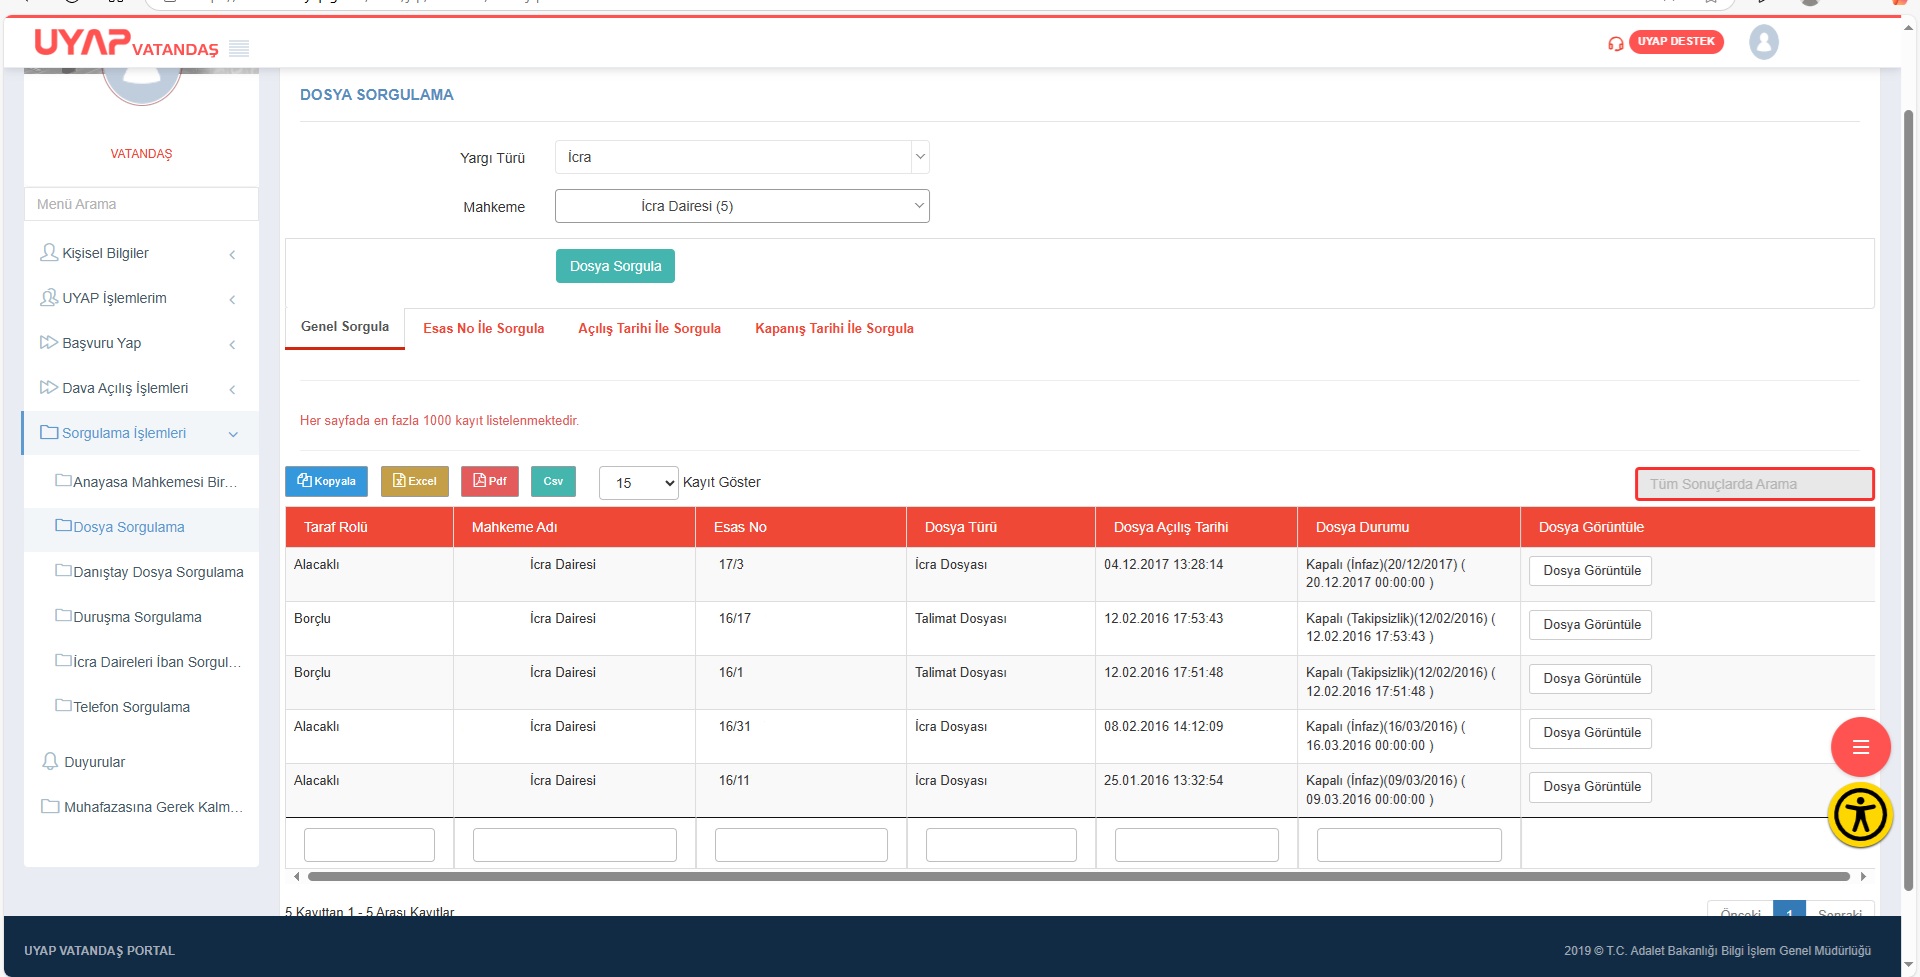Change the Kayıt Göster count dropdown
Screen dimensions: 1920x977
638,483
